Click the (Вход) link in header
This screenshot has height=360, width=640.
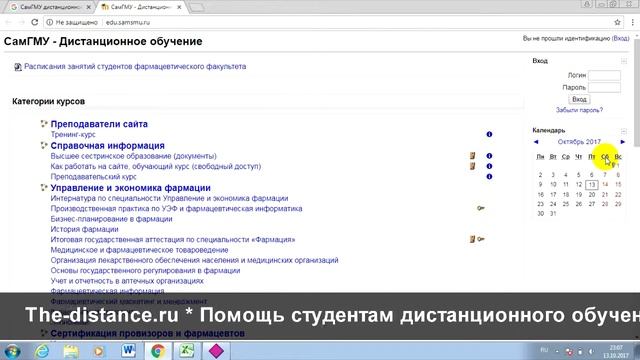tap(620, 38)
